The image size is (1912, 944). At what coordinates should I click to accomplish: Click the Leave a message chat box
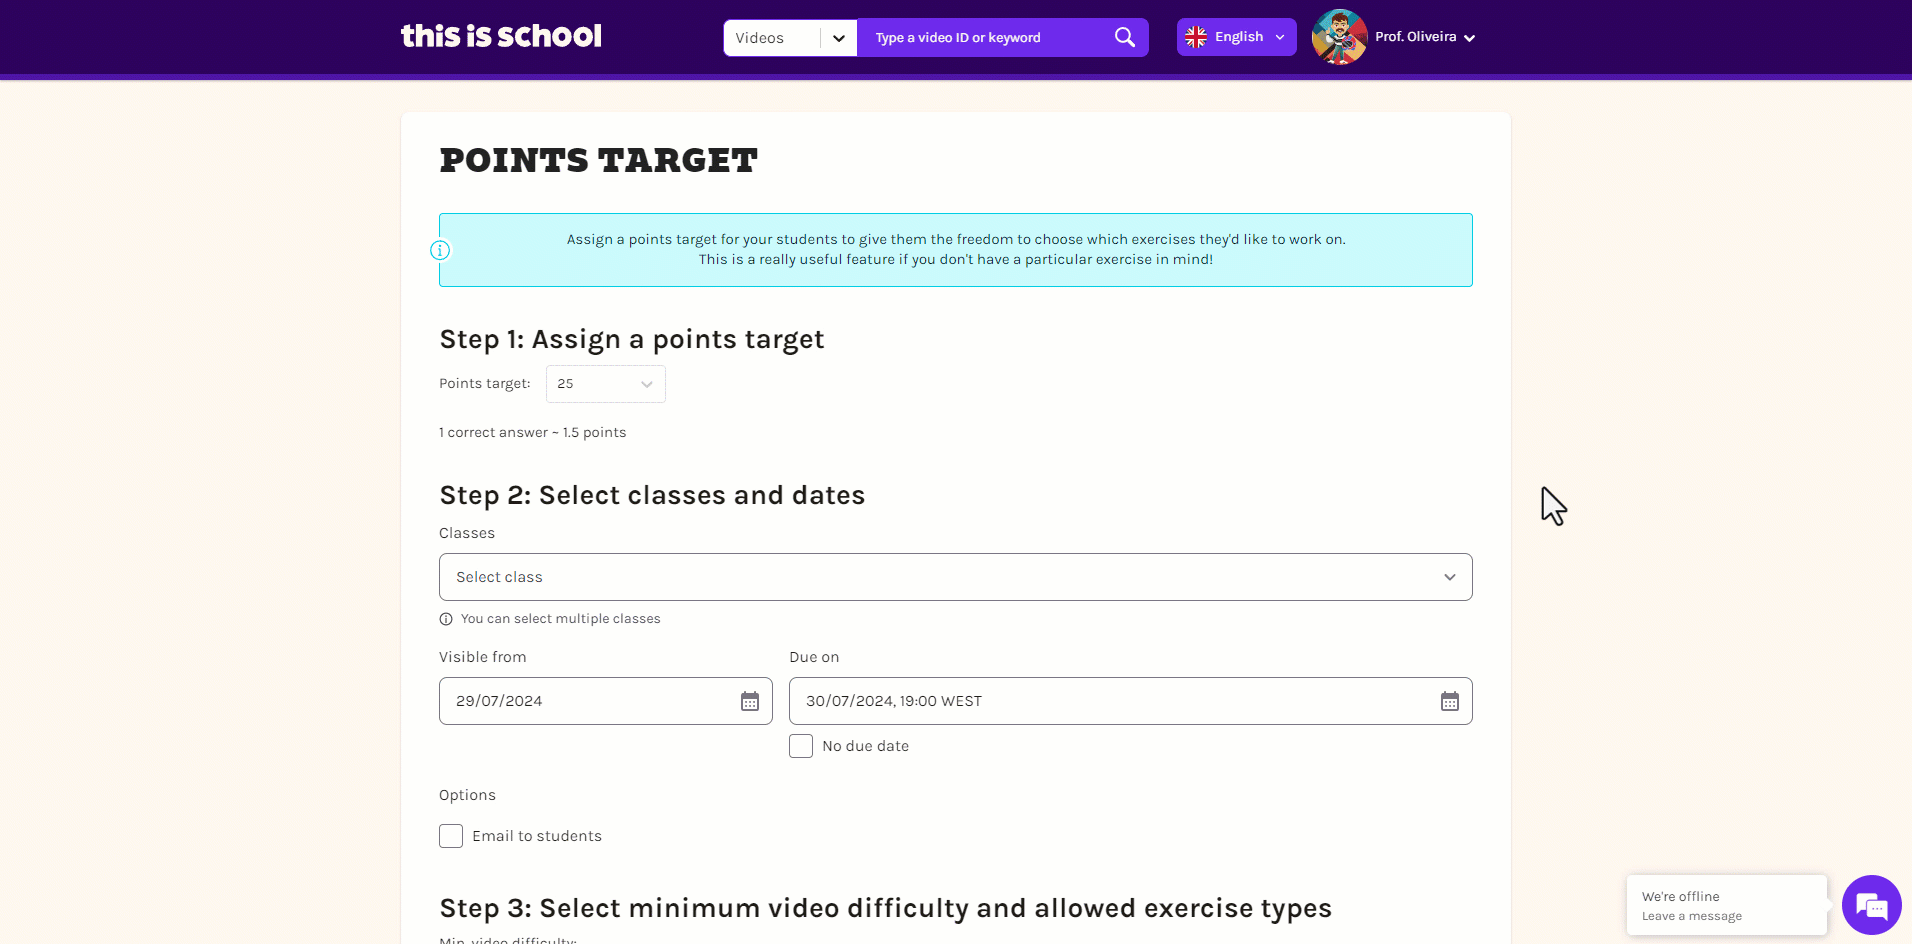[1727, 906]
